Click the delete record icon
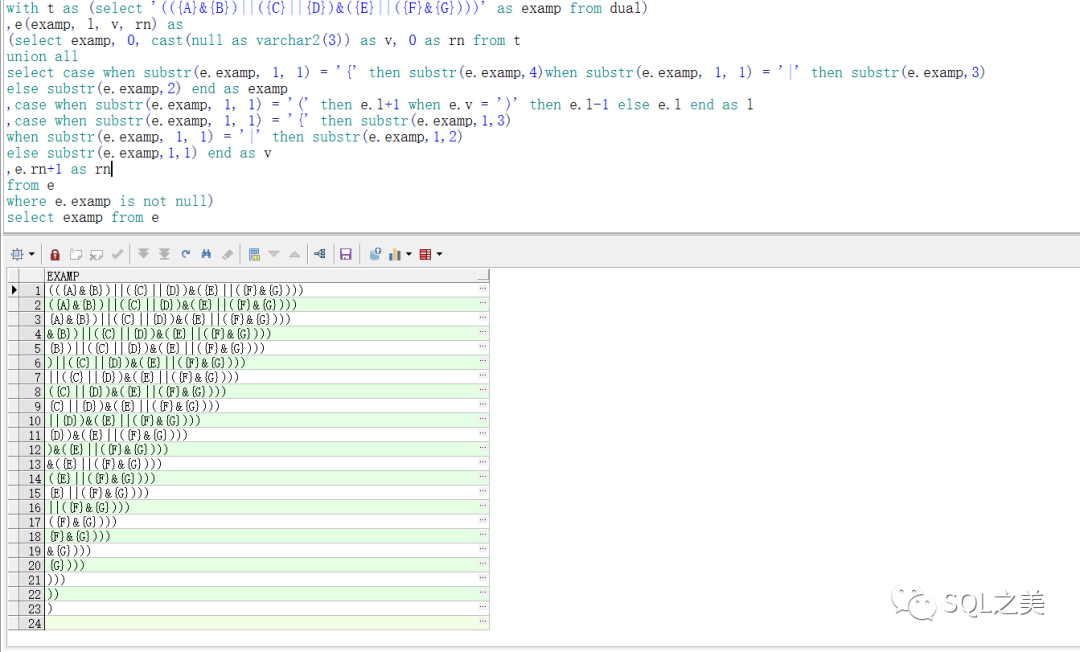 [96, 254]
